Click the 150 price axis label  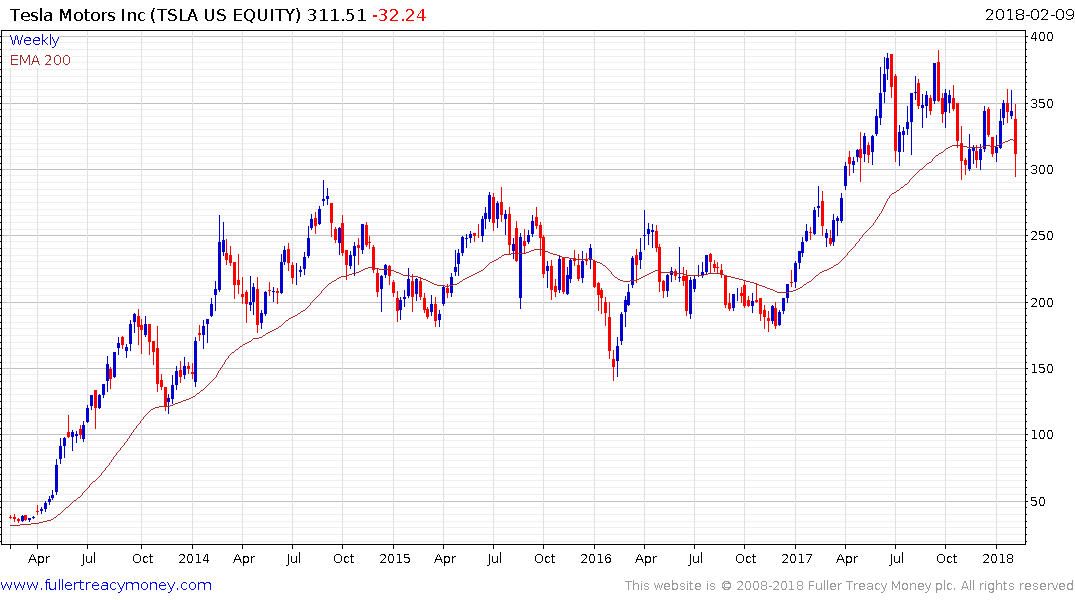(1042, 368)
